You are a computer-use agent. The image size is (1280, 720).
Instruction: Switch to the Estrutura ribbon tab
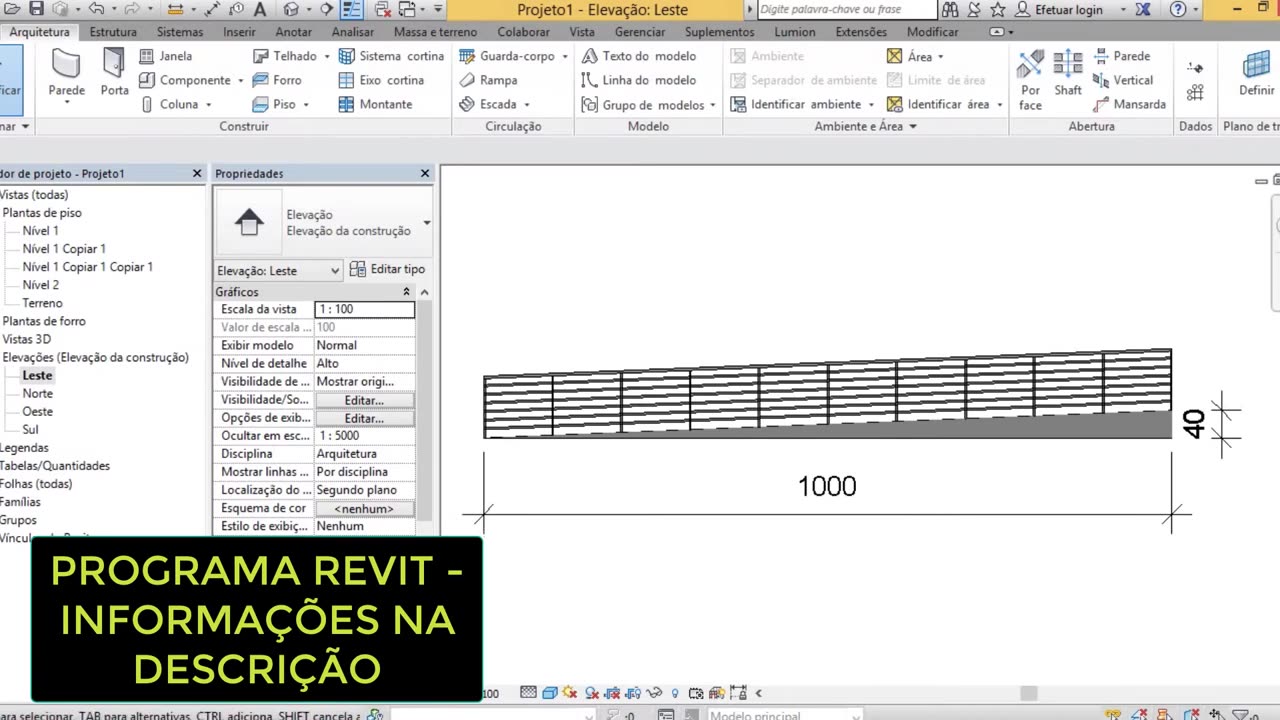tap(113, 32)
